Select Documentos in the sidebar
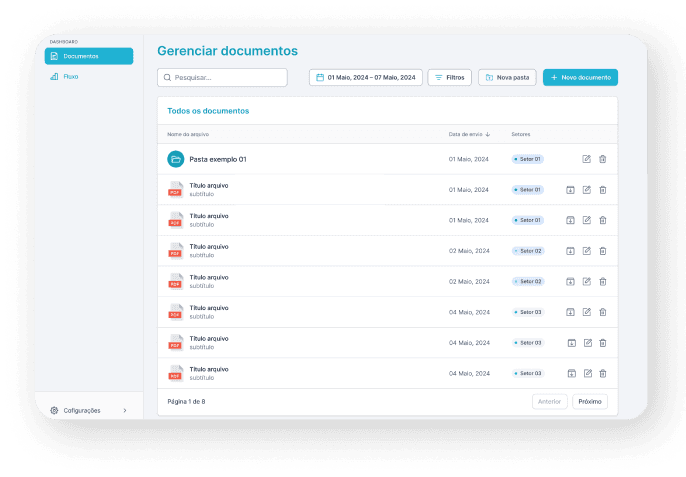Screen dimensions: 686x477 (88, 56)
